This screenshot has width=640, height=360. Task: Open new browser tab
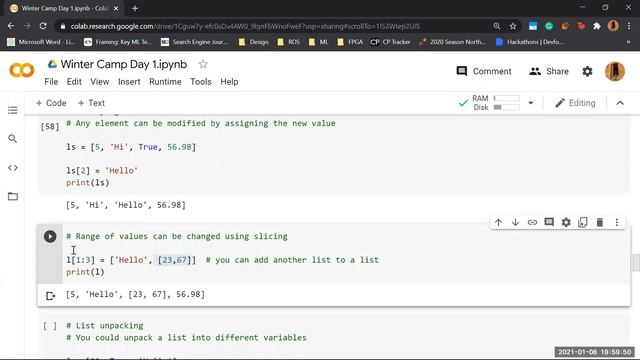135,8
